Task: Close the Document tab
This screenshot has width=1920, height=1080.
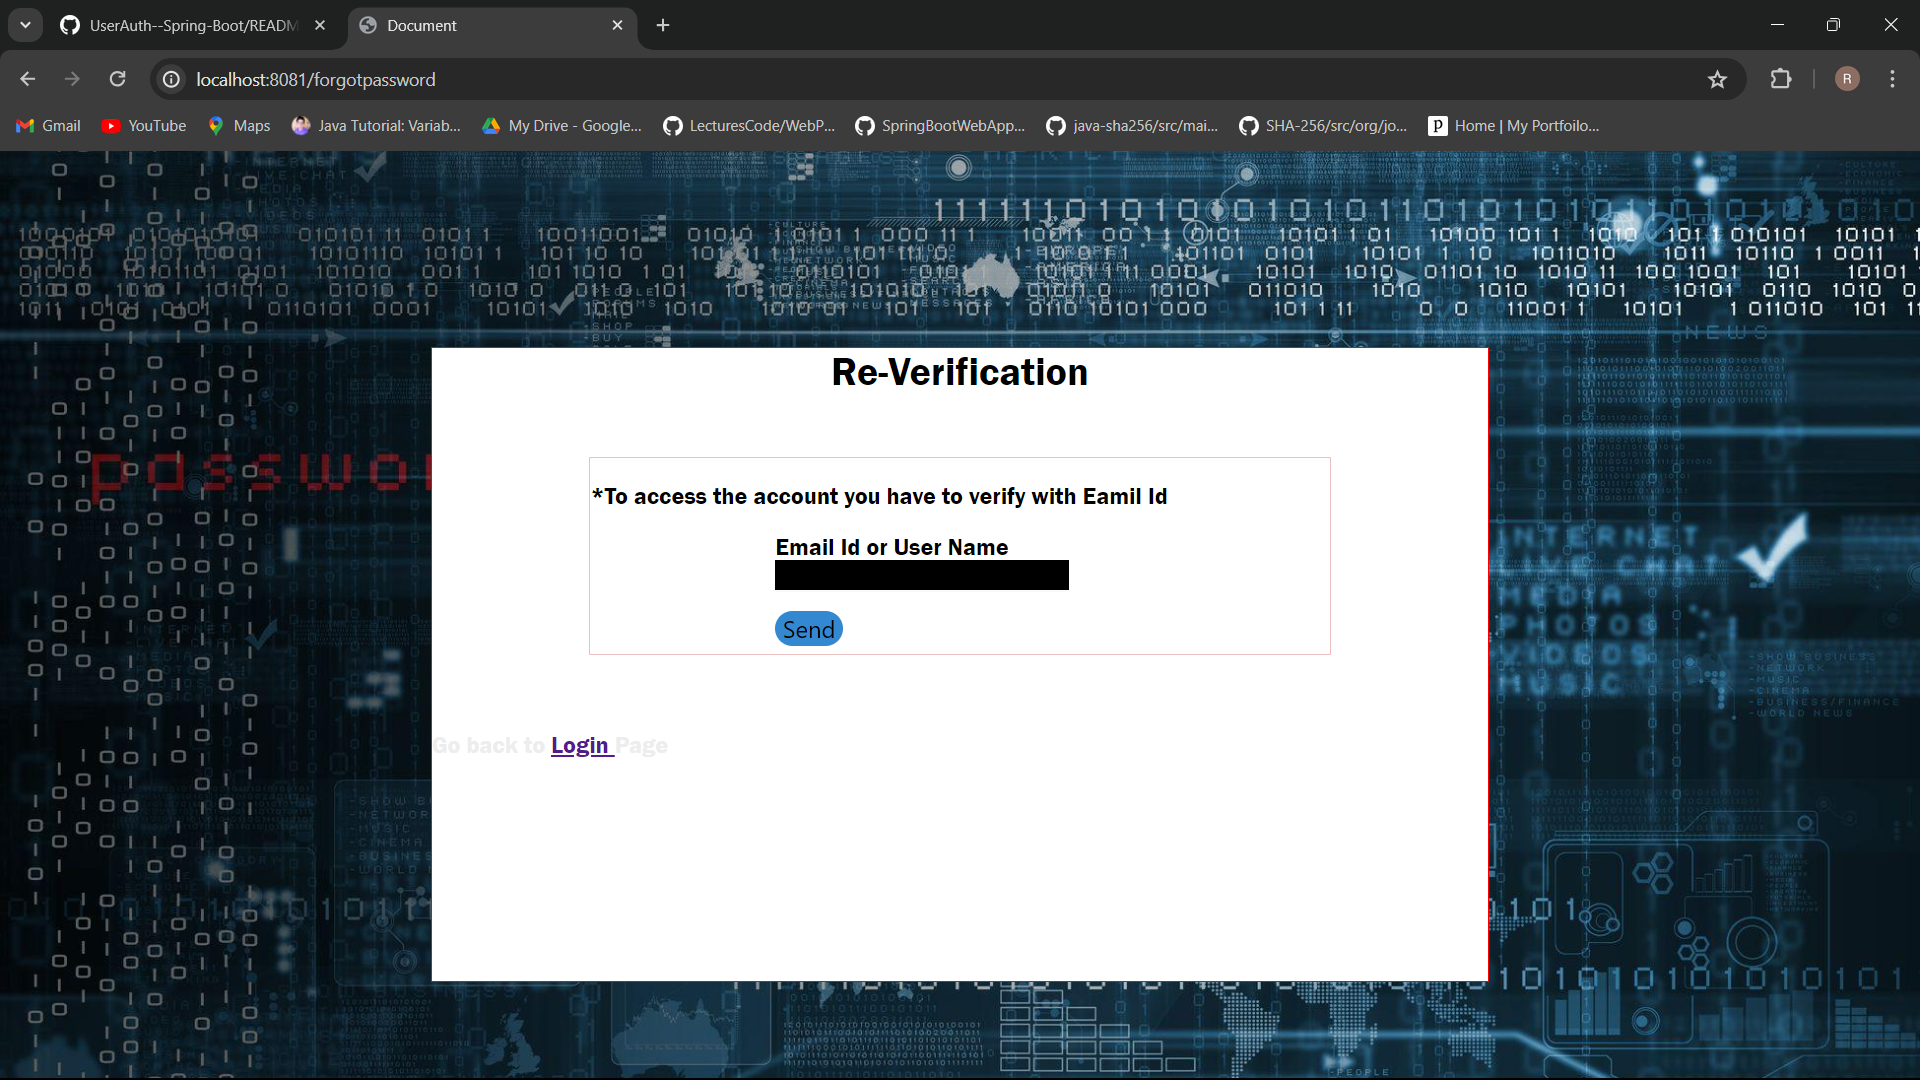Action: 617,25
